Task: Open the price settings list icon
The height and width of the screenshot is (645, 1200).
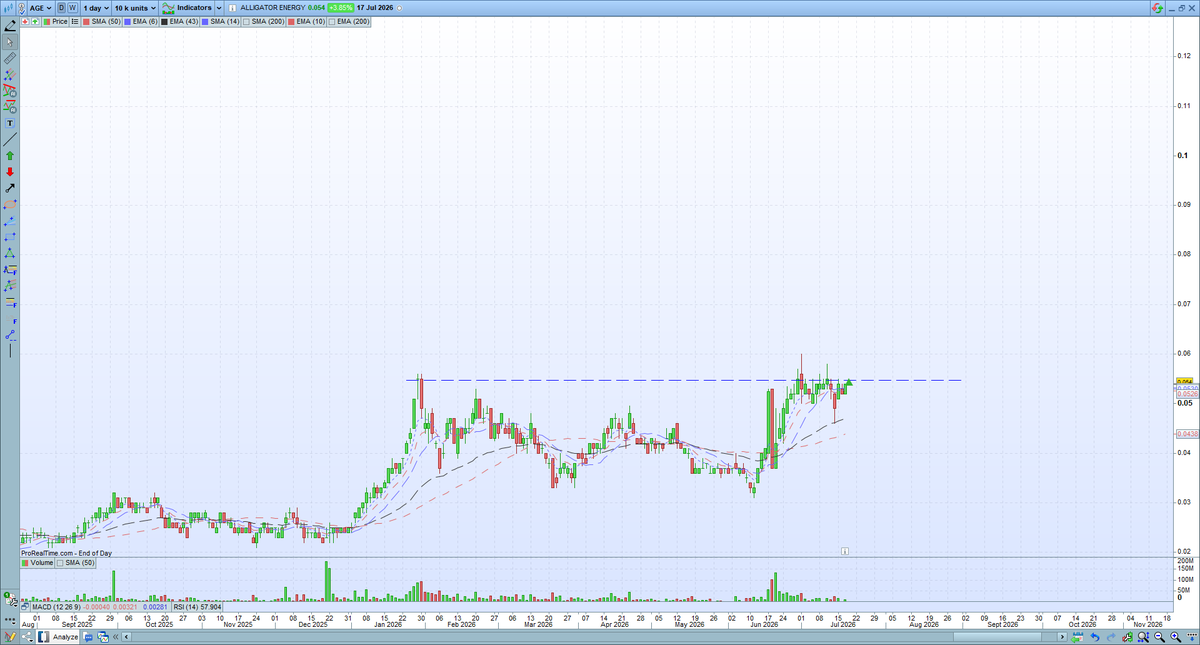Action: (75, 21)
